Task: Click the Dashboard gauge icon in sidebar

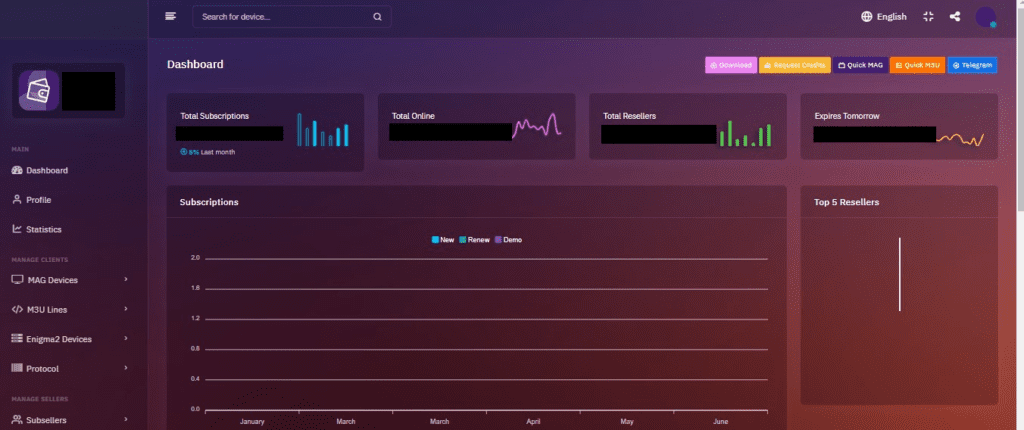Action: click(17, 170)
